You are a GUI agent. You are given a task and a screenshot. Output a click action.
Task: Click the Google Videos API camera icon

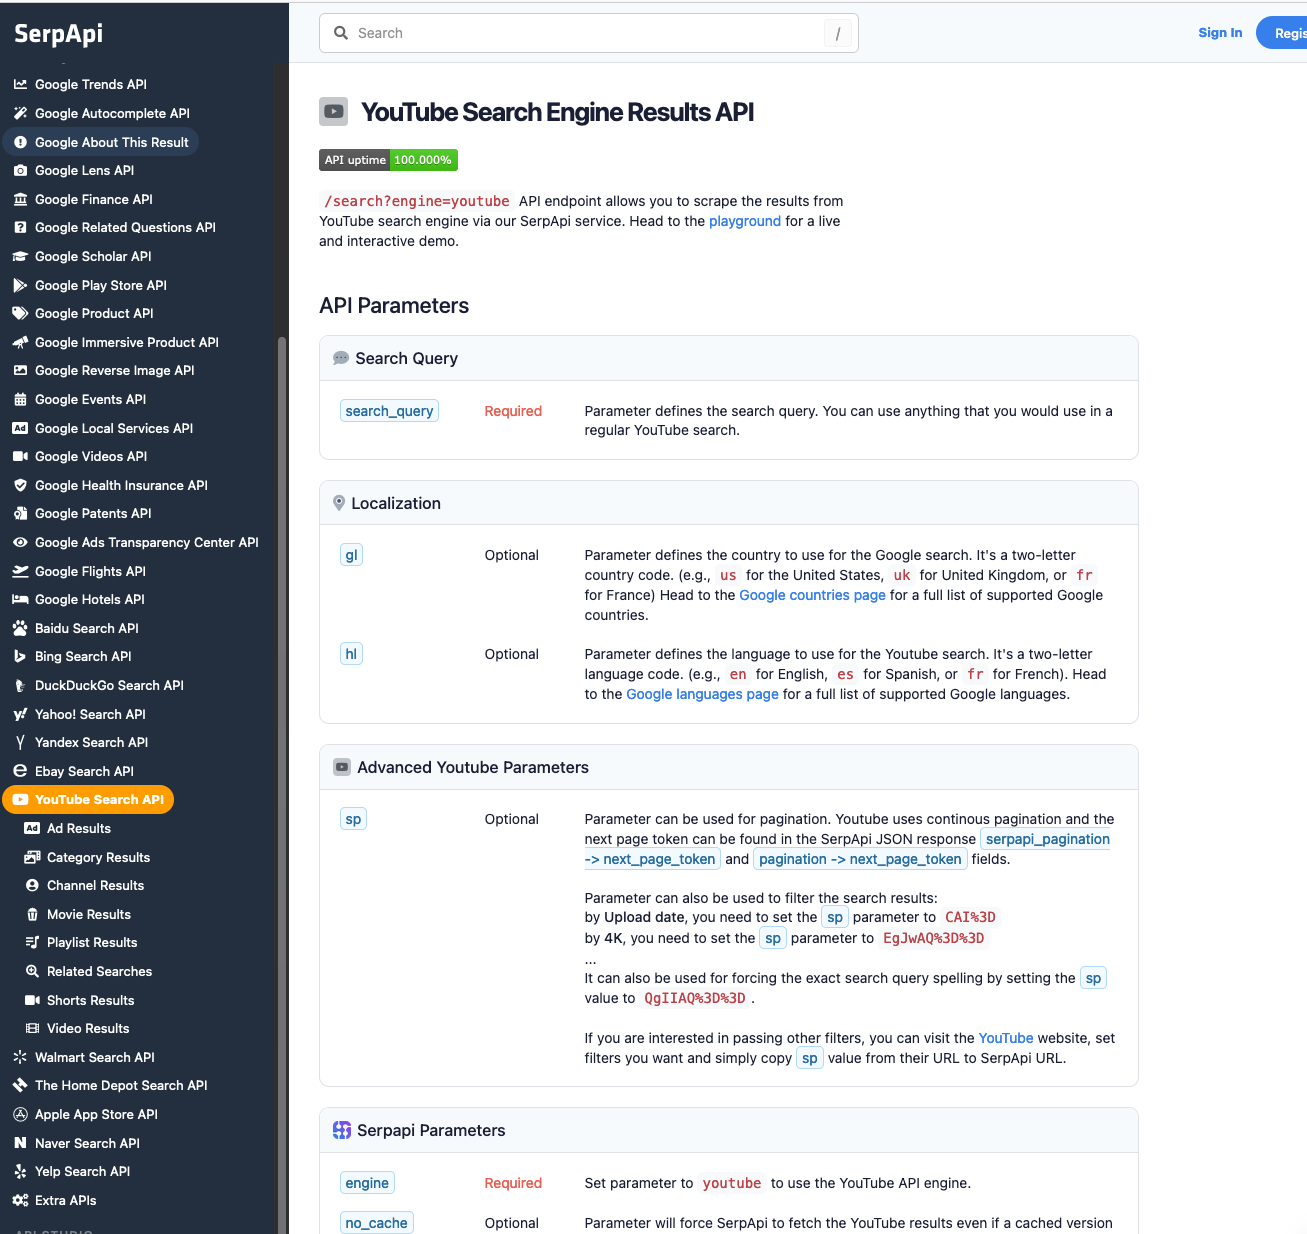[x=20, y=457]
